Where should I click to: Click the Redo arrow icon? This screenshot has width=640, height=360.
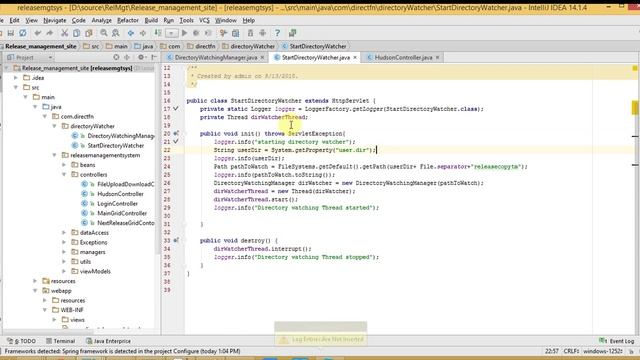coord(50,33)
